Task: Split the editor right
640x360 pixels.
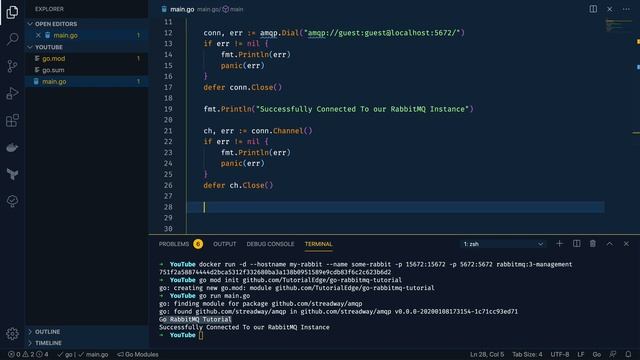Action: 593,9
